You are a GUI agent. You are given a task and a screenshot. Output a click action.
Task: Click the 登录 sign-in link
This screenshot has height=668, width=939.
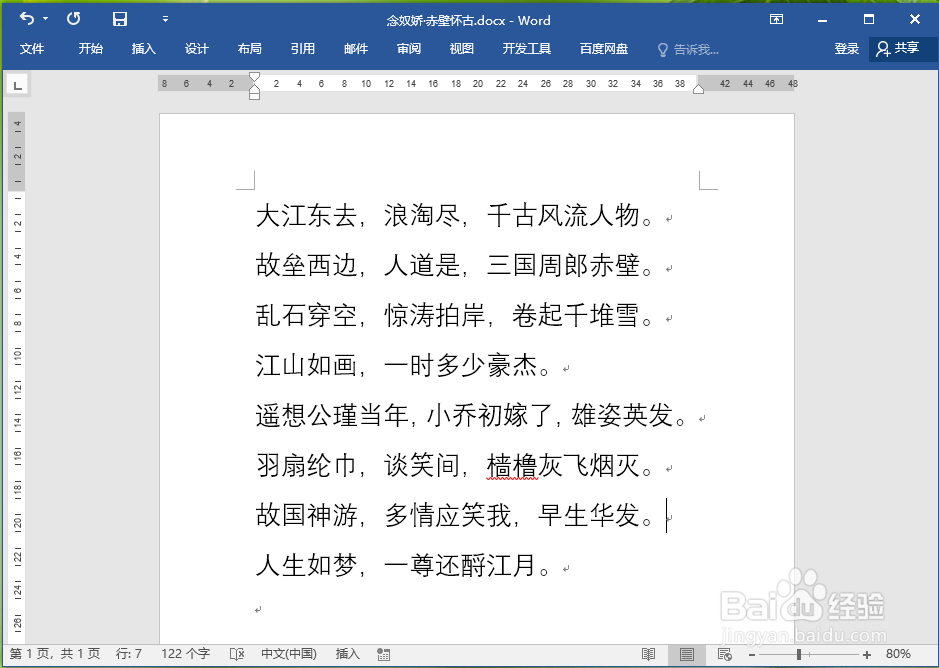[x=846, y=49]
